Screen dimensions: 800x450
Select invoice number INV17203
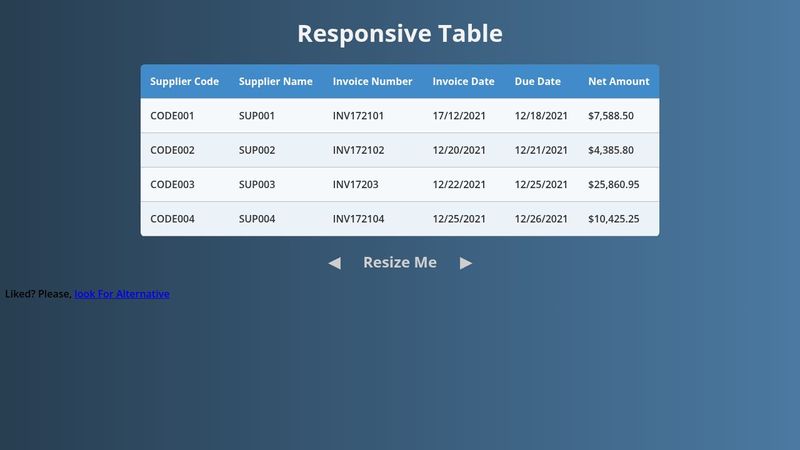point(356,184)
